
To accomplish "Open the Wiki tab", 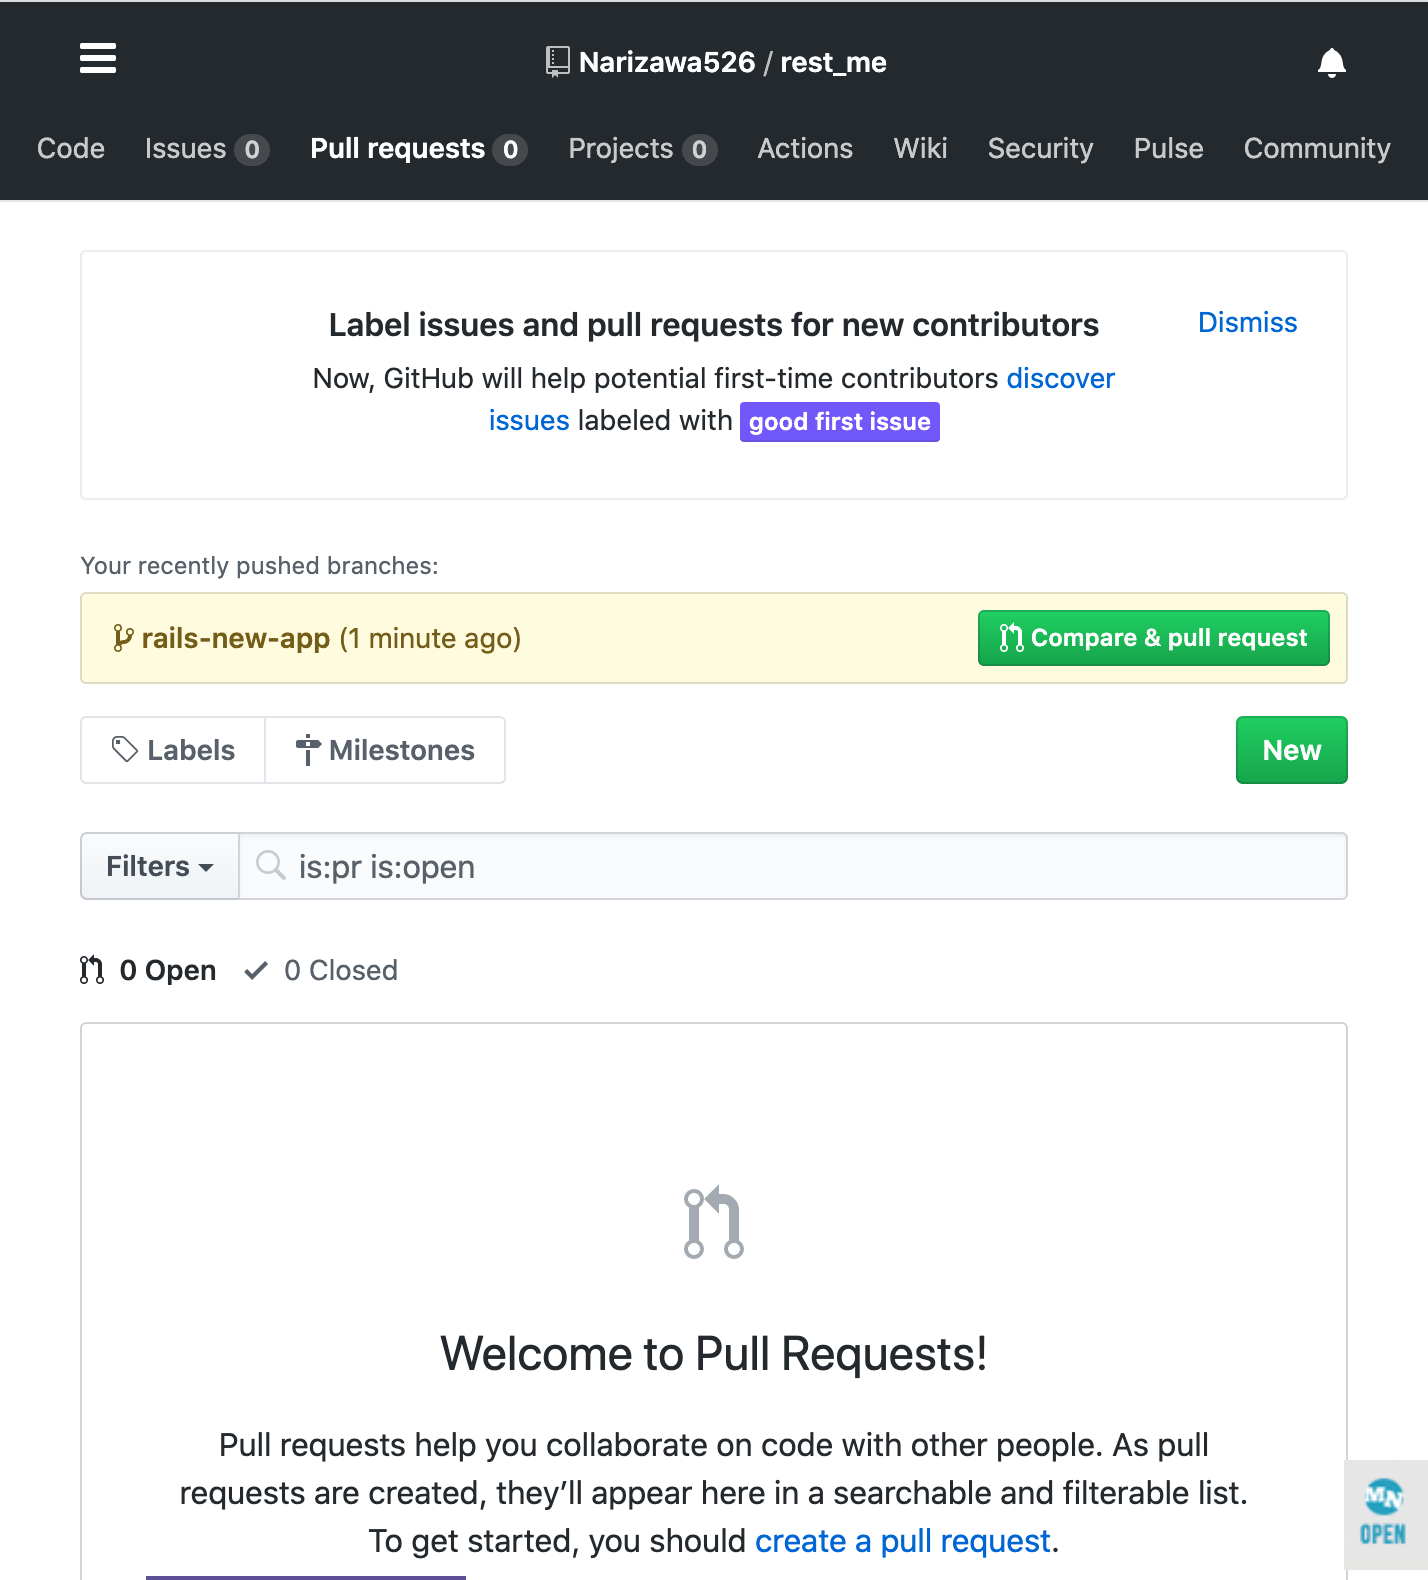I will pyautogui.click(x=920, y=149).
